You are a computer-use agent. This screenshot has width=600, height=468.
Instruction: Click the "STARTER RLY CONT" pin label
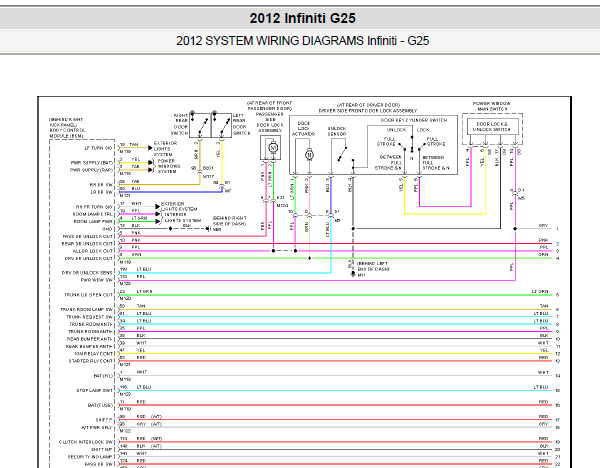(91, 361)
